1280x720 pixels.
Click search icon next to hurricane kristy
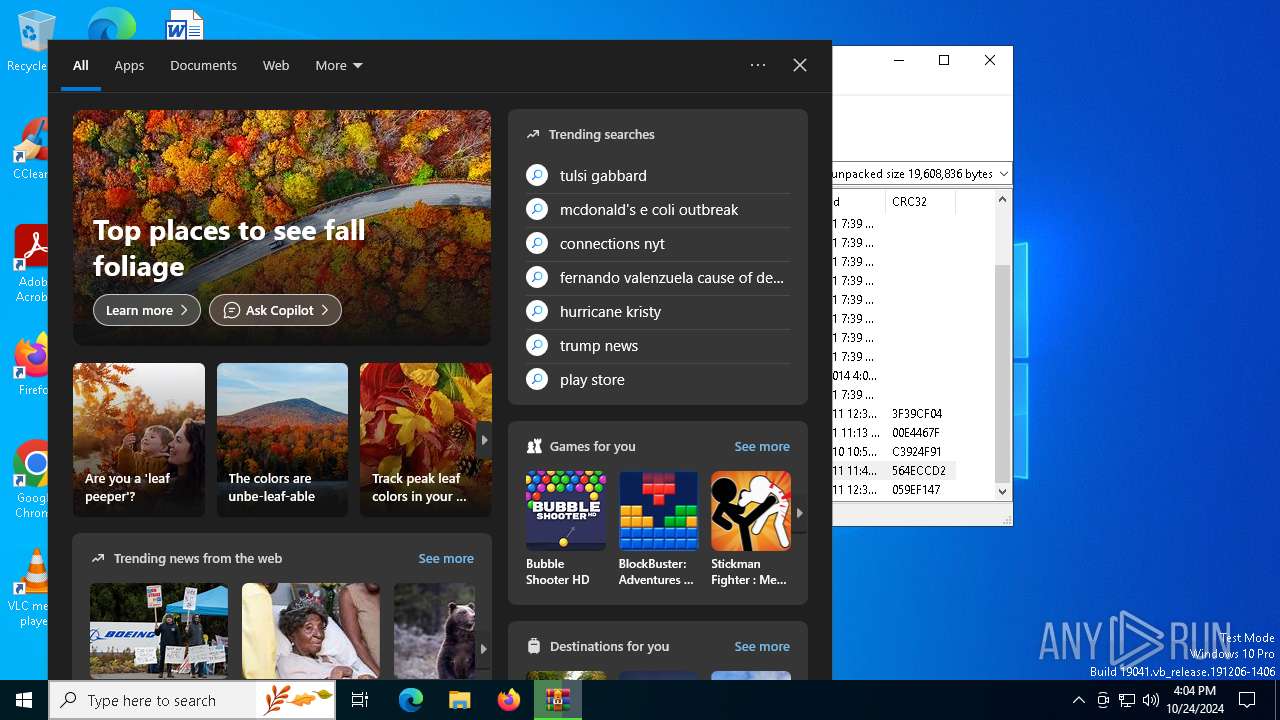(537, 311)
